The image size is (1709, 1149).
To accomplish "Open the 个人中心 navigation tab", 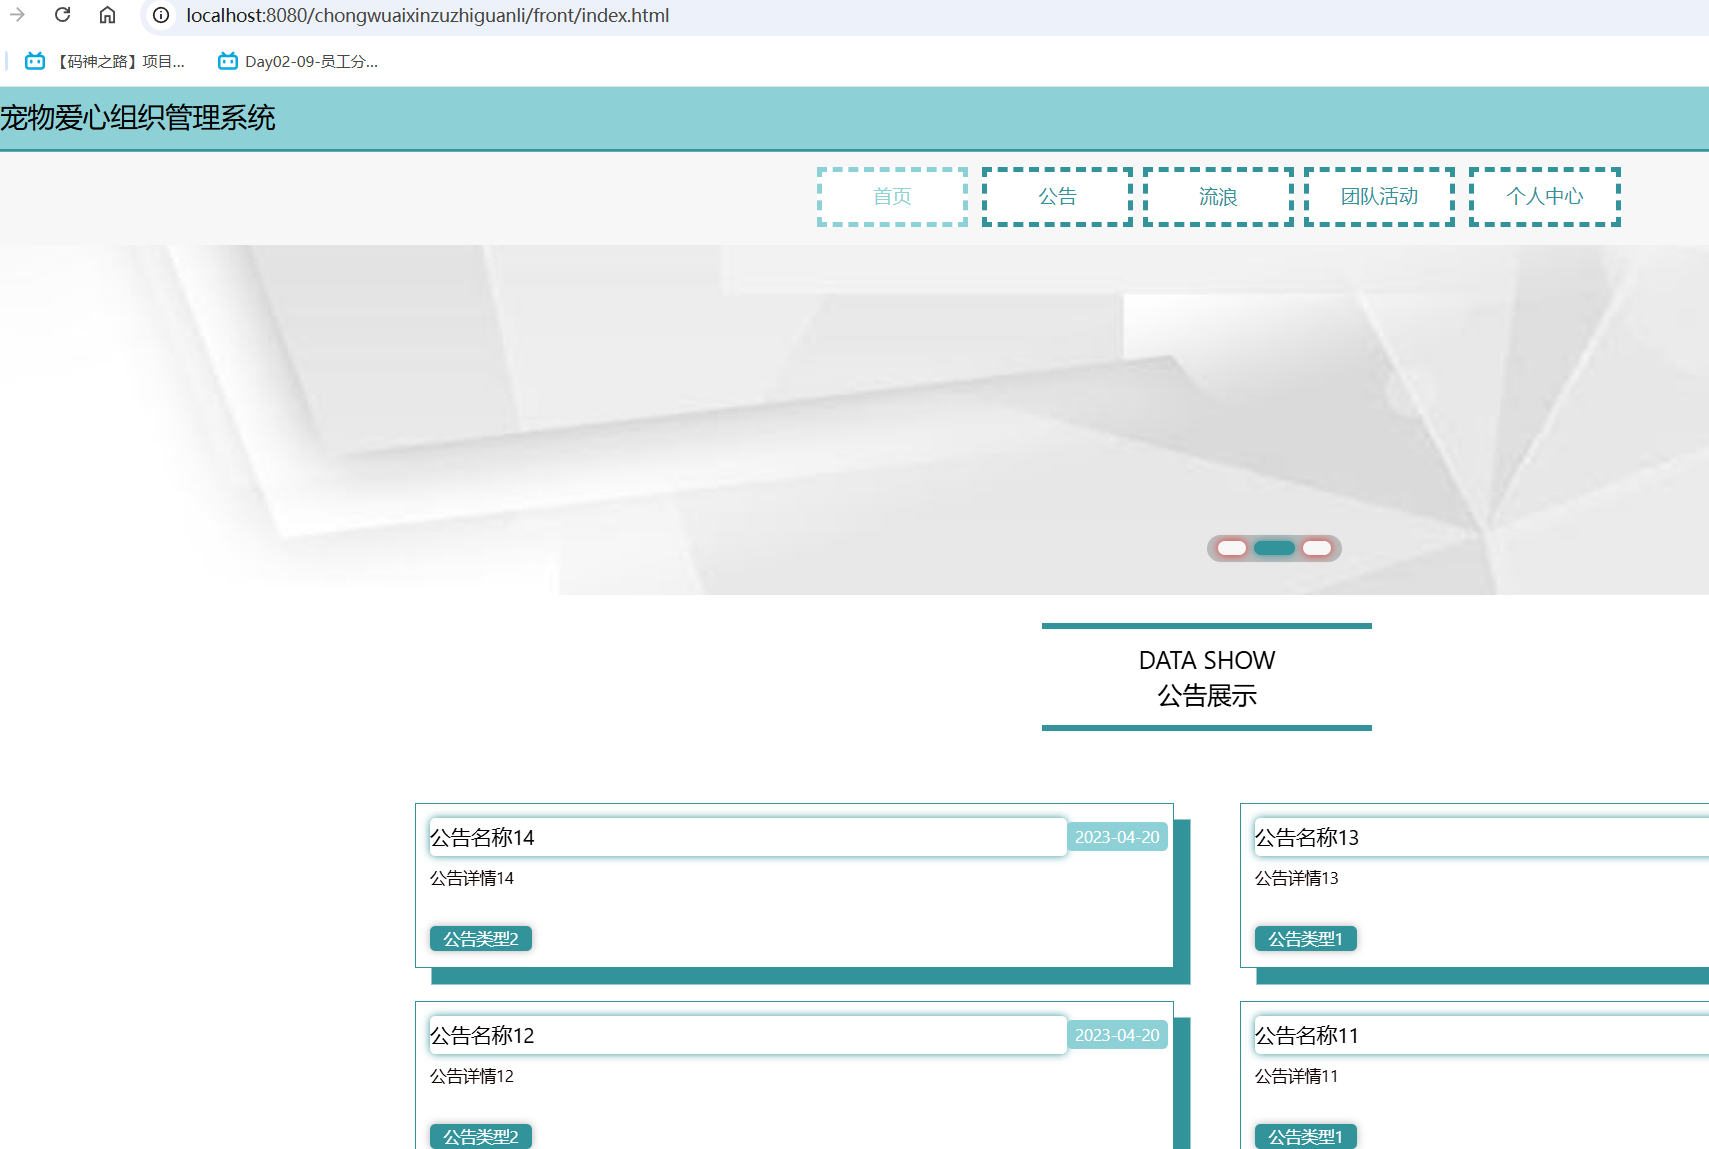I will point(1545,197).
